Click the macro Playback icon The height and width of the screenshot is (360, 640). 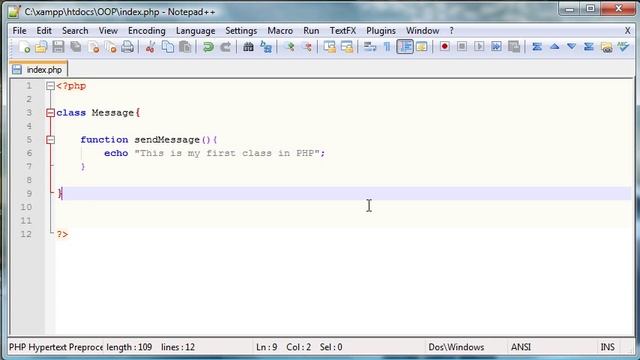[479, 47]
